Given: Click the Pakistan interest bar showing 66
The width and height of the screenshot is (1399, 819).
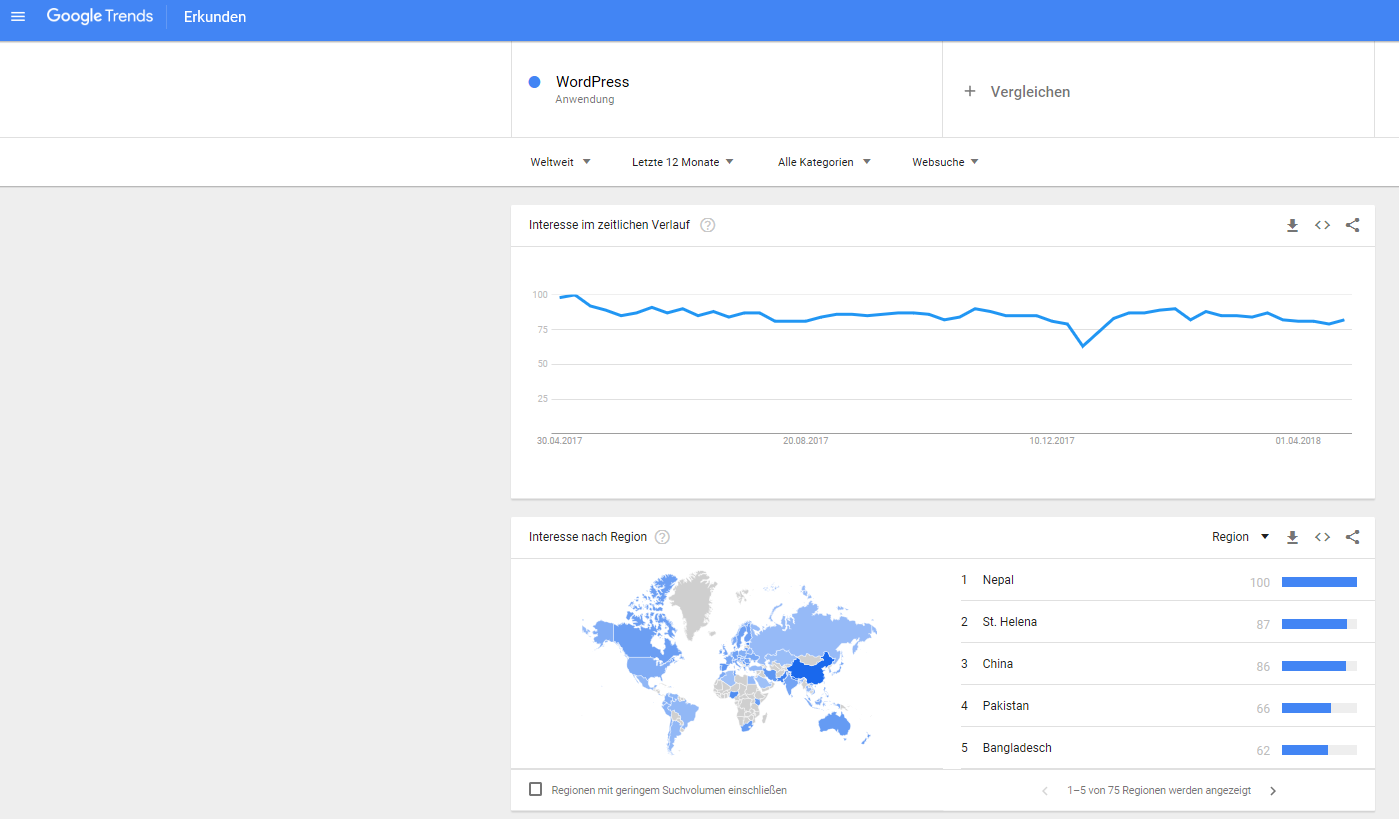Looking at the screenshot, I should [x=1319, y=708].
